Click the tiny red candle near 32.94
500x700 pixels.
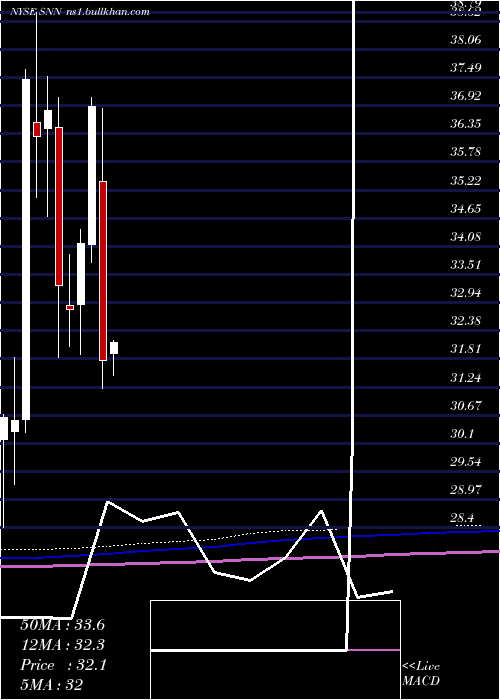click(x=70, y=307)
